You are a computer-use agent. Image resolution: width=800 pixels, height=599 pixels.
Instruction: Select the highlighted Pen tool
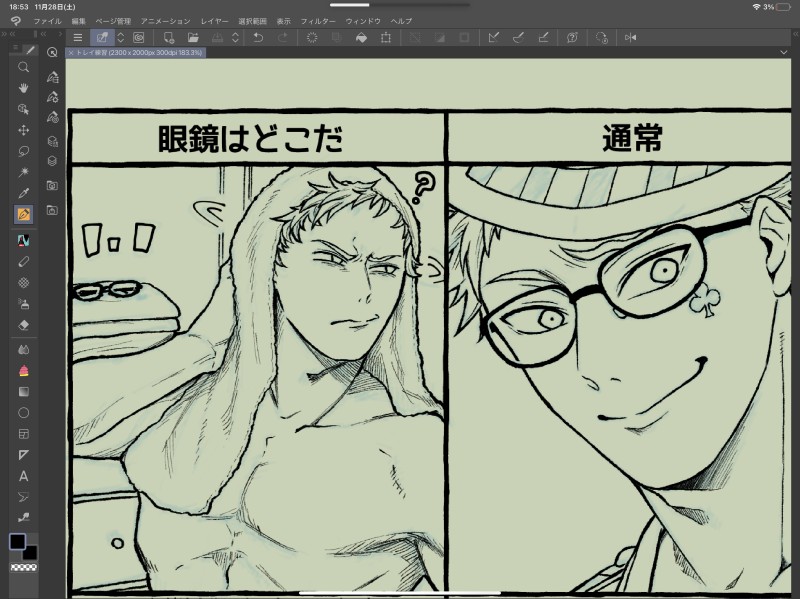coord(23,214)
